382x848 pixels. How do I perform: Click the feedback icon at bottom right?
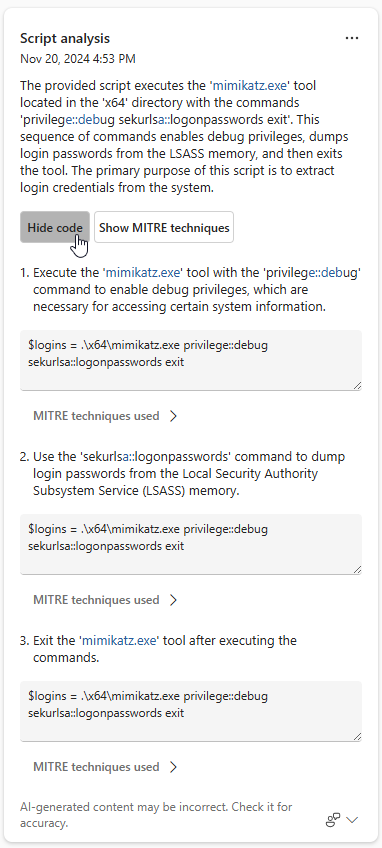tap(333, 820)
